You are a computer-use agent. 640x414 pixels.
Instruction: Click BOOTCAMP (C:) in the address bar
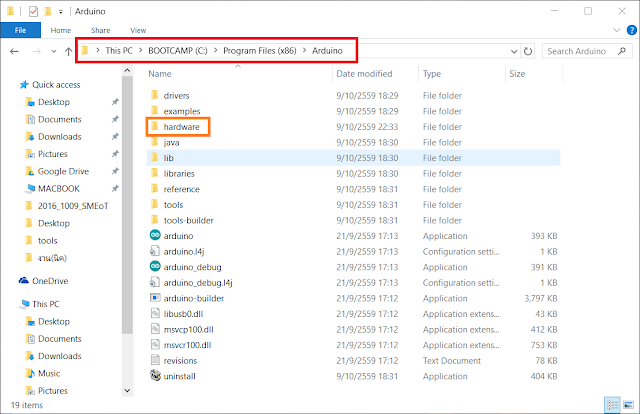click(x=178, y=51)
